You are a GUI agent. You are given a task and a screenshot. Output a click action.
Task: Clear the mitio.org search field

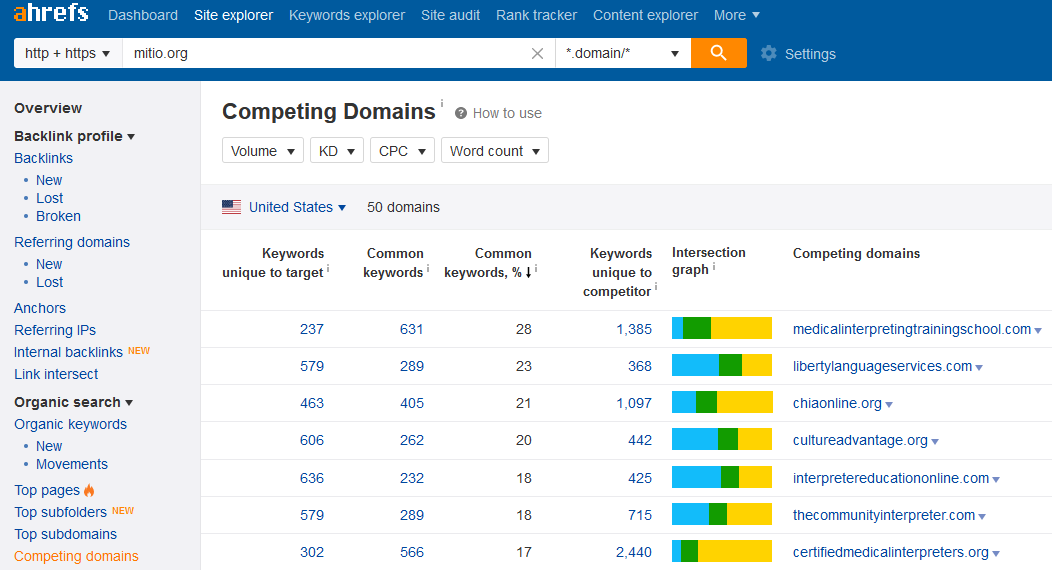coord(537,54)
